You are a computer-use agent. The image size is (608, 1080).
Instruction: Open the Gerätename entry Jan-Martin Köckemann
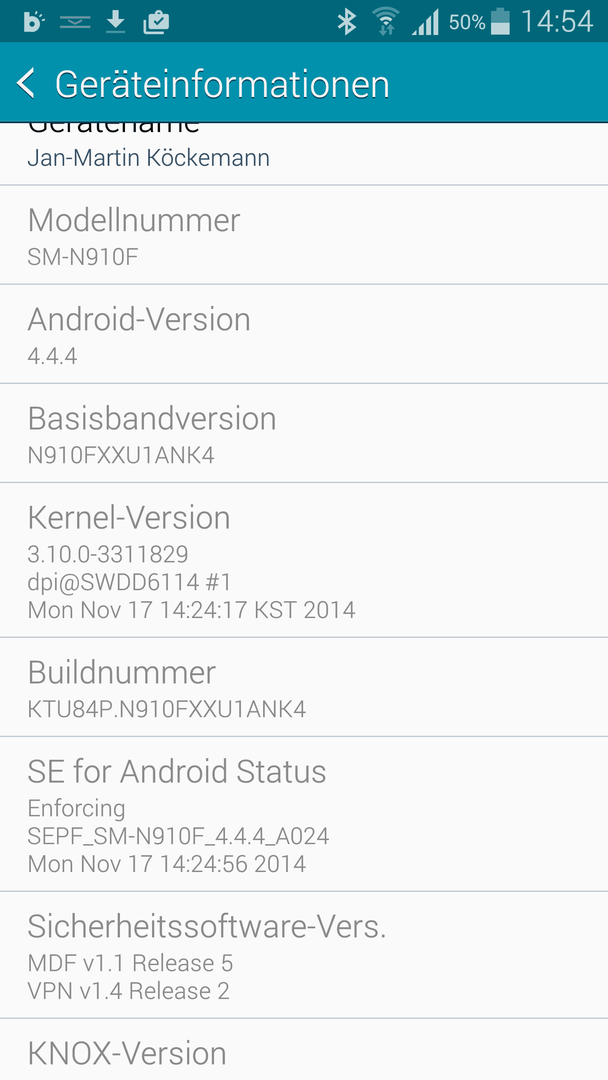304,154
